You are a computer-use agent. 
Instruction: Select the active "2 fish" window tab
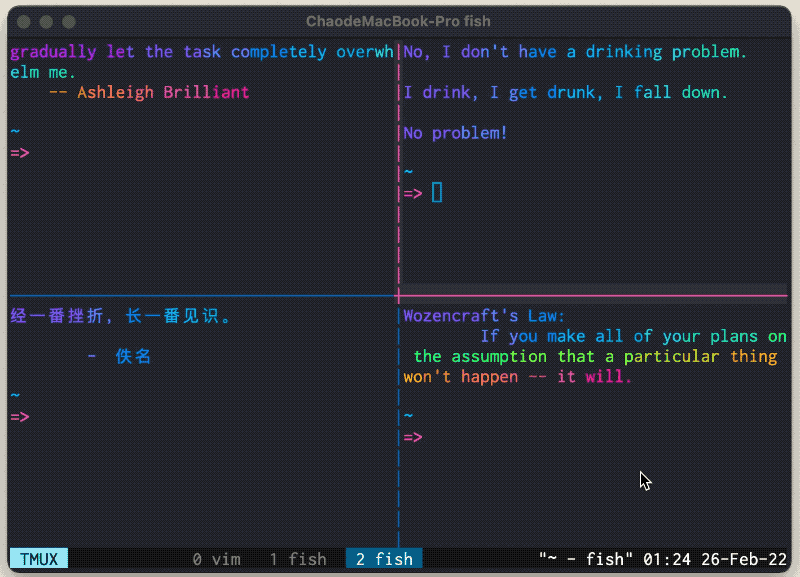tap(384, 559)
